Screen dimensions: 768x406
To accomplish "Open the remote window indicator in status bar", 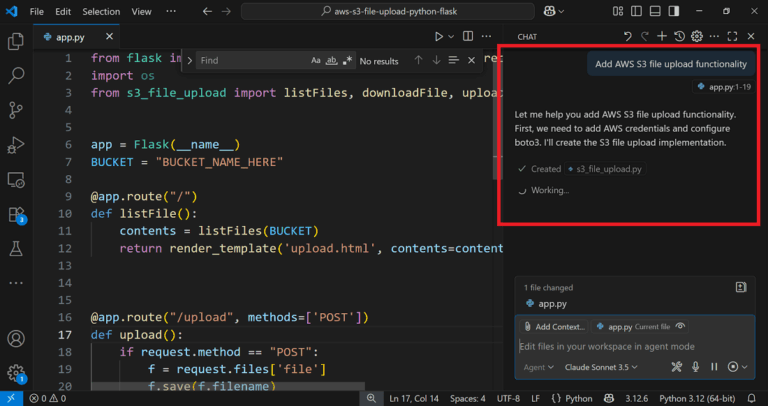I will 11,399.
